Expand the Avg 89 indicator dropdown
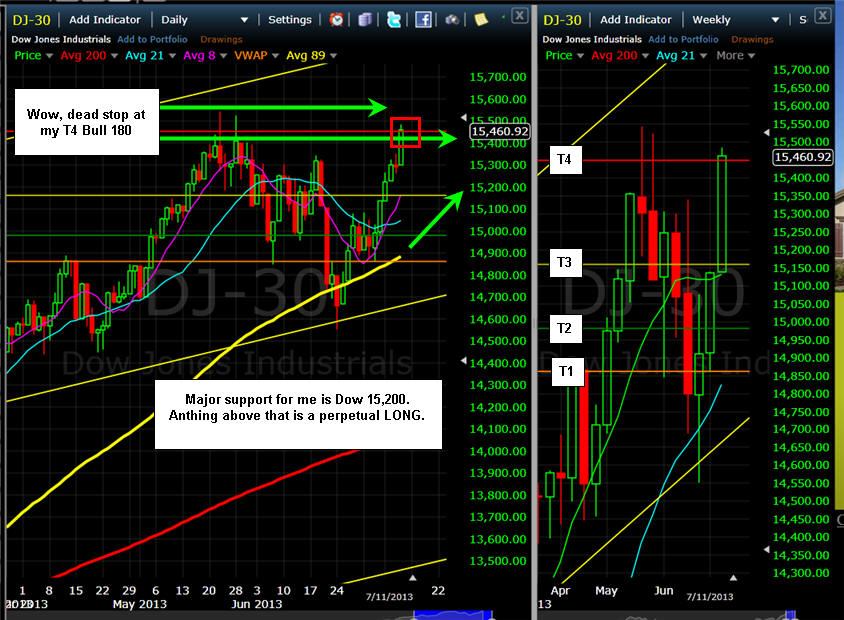 (333, 56)
